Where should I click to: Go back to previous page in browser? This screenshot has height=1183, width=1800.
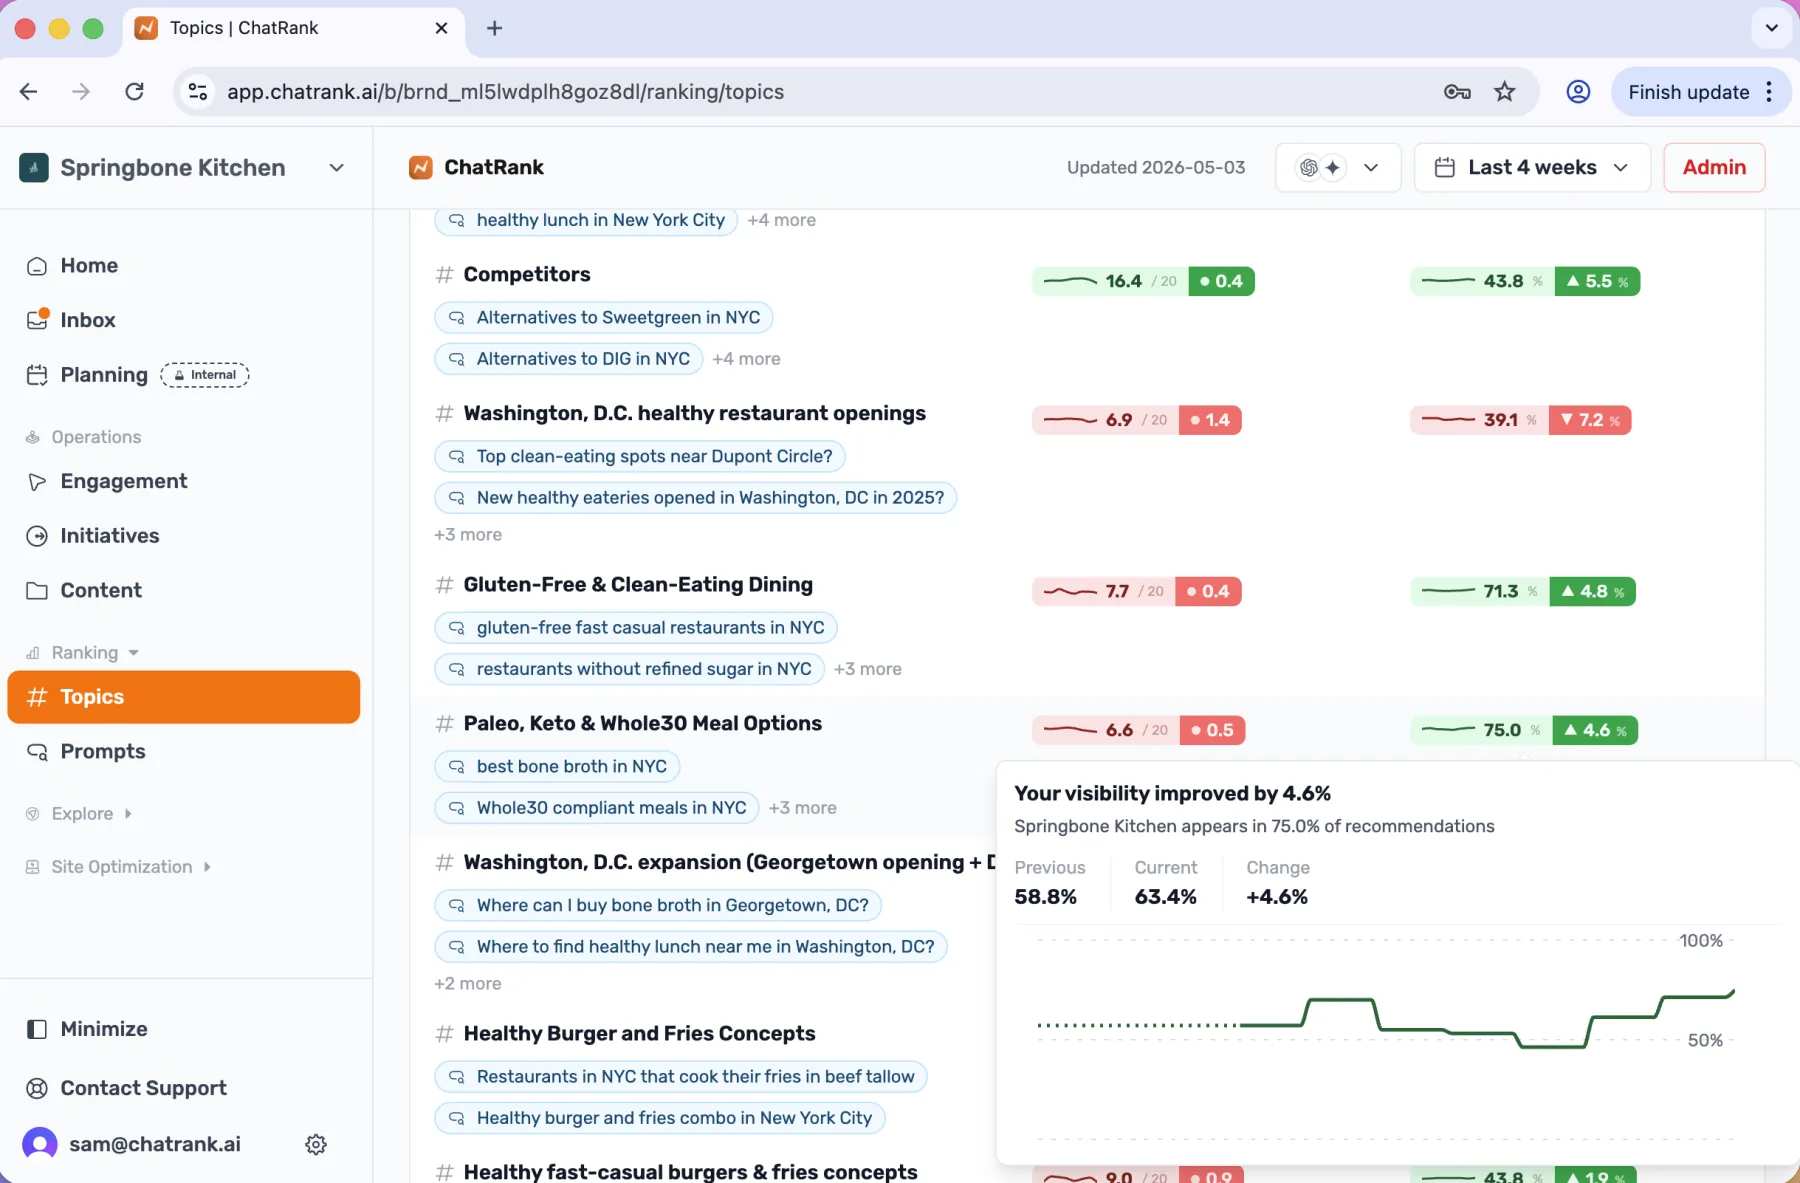(x=28, y=91)
